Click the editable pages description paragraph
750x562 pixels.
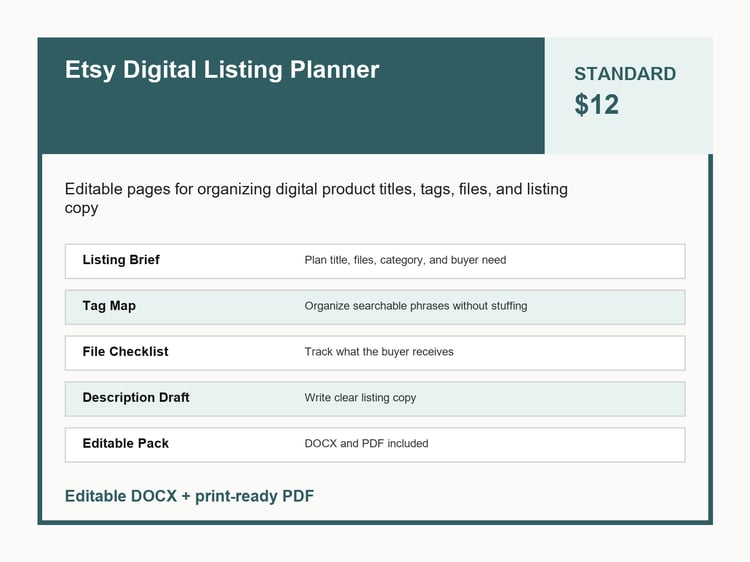316,198
